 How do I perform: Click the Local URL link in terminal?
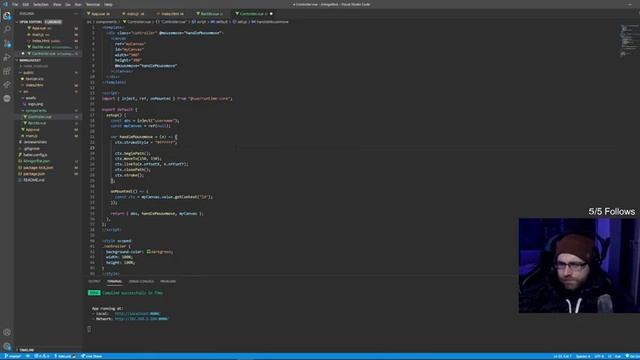[137, 313]
